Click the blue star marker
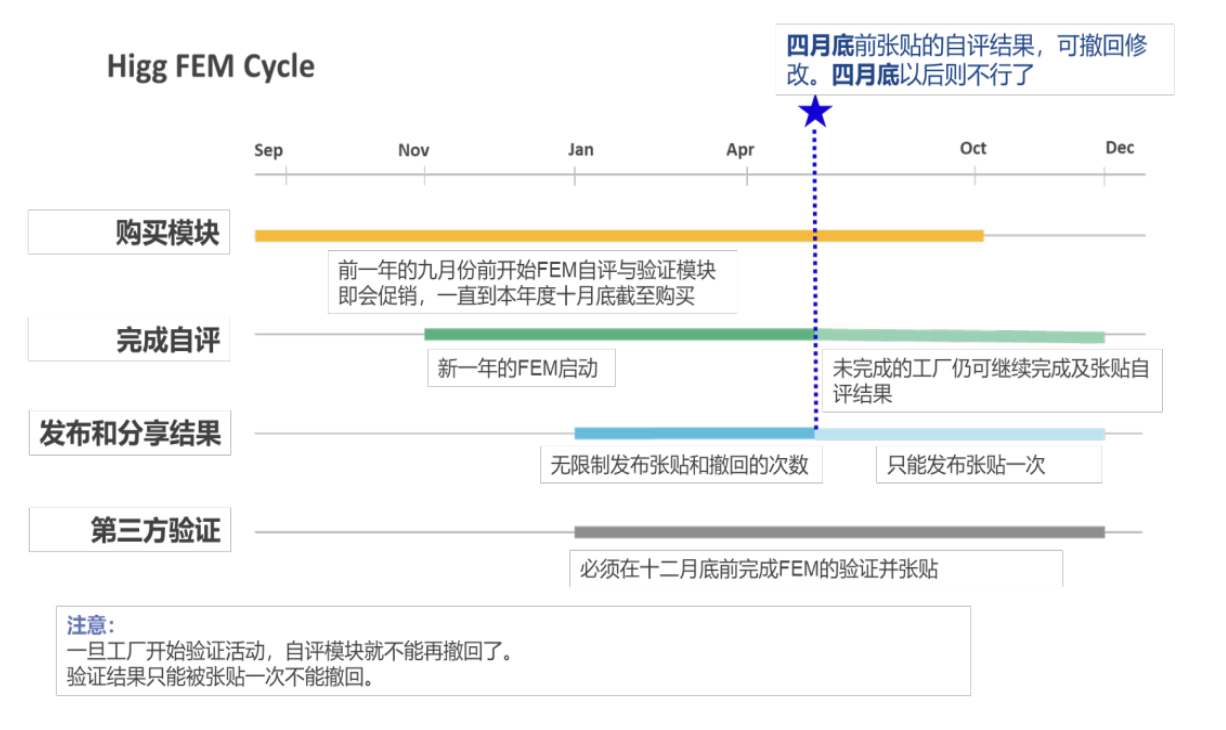This screenshot has height=730, width=1226. pyautogui.click(x=816, y=111)
